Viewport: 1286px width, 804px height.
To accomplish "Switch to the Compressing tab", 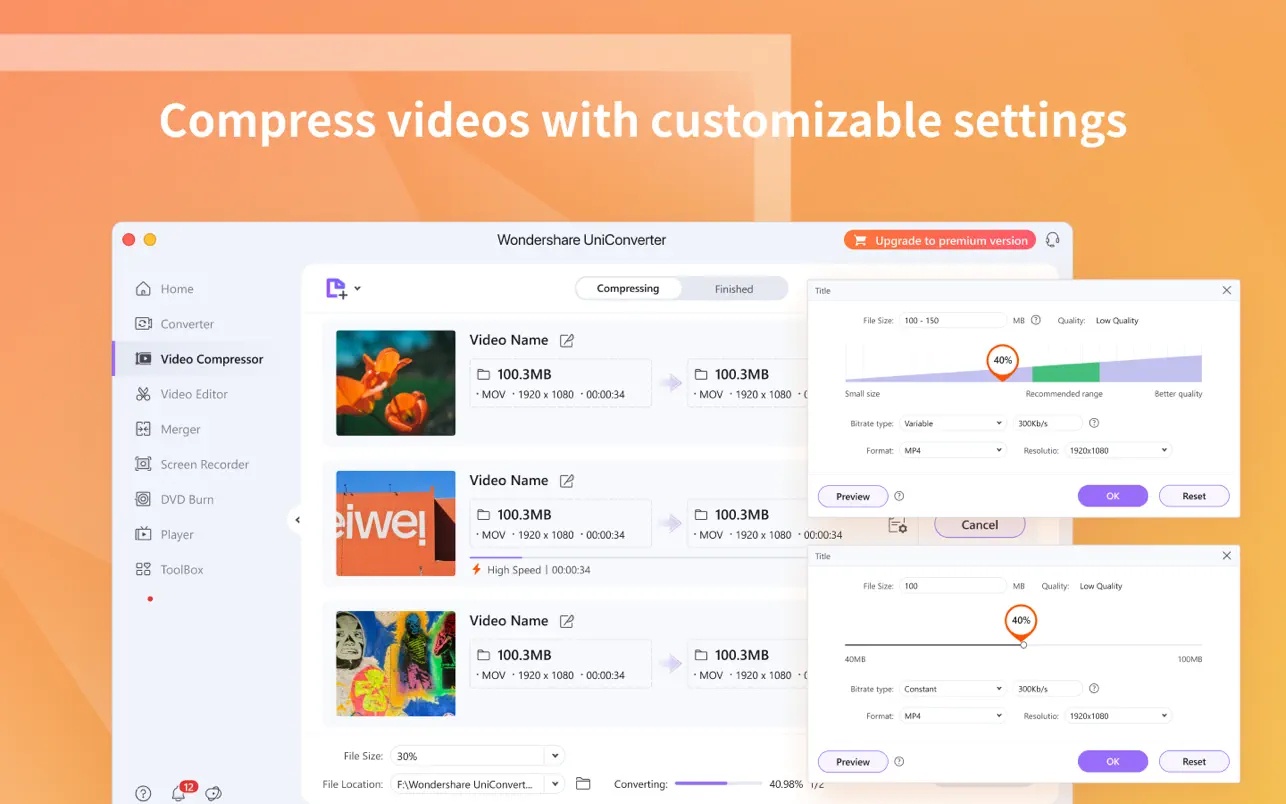I will click(628, 289).
